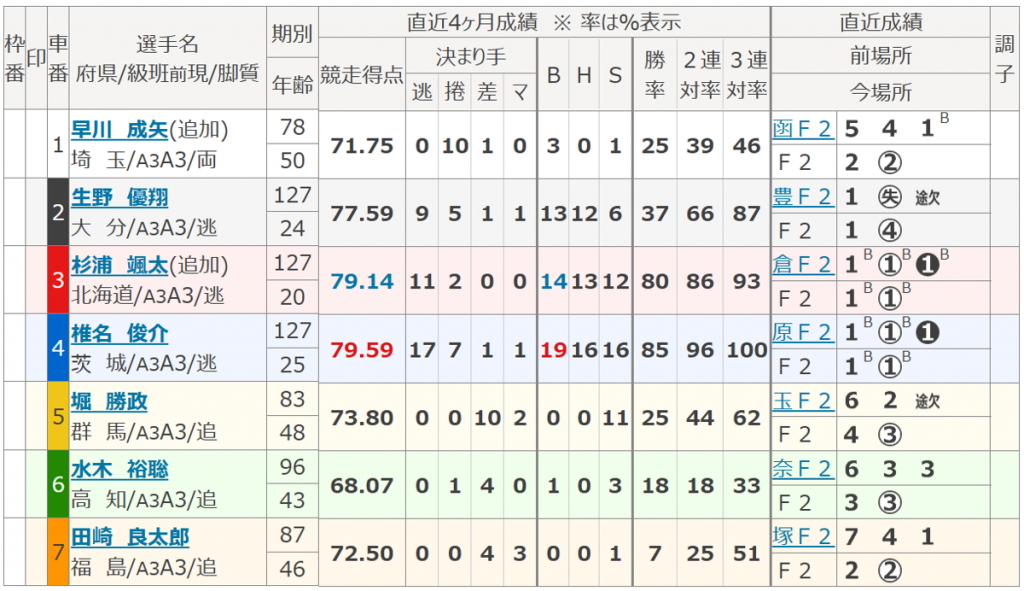Viewport: 1024px width, 591px height.
Task: Click the 競走得点 column header
Action: point(361,74)
